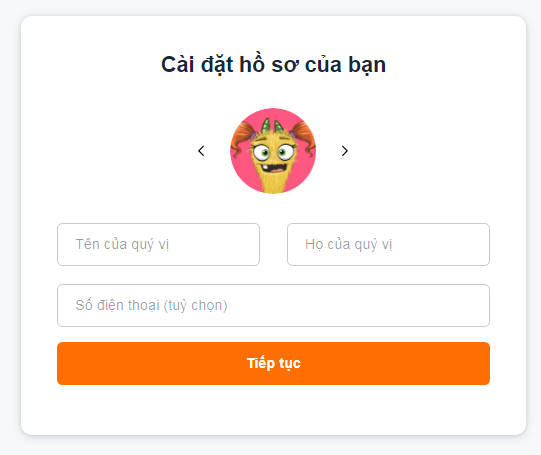The width and height of the screenshot is (541, 455).
Task: Continue to the next profile setup step
Action: pos(273,363)
